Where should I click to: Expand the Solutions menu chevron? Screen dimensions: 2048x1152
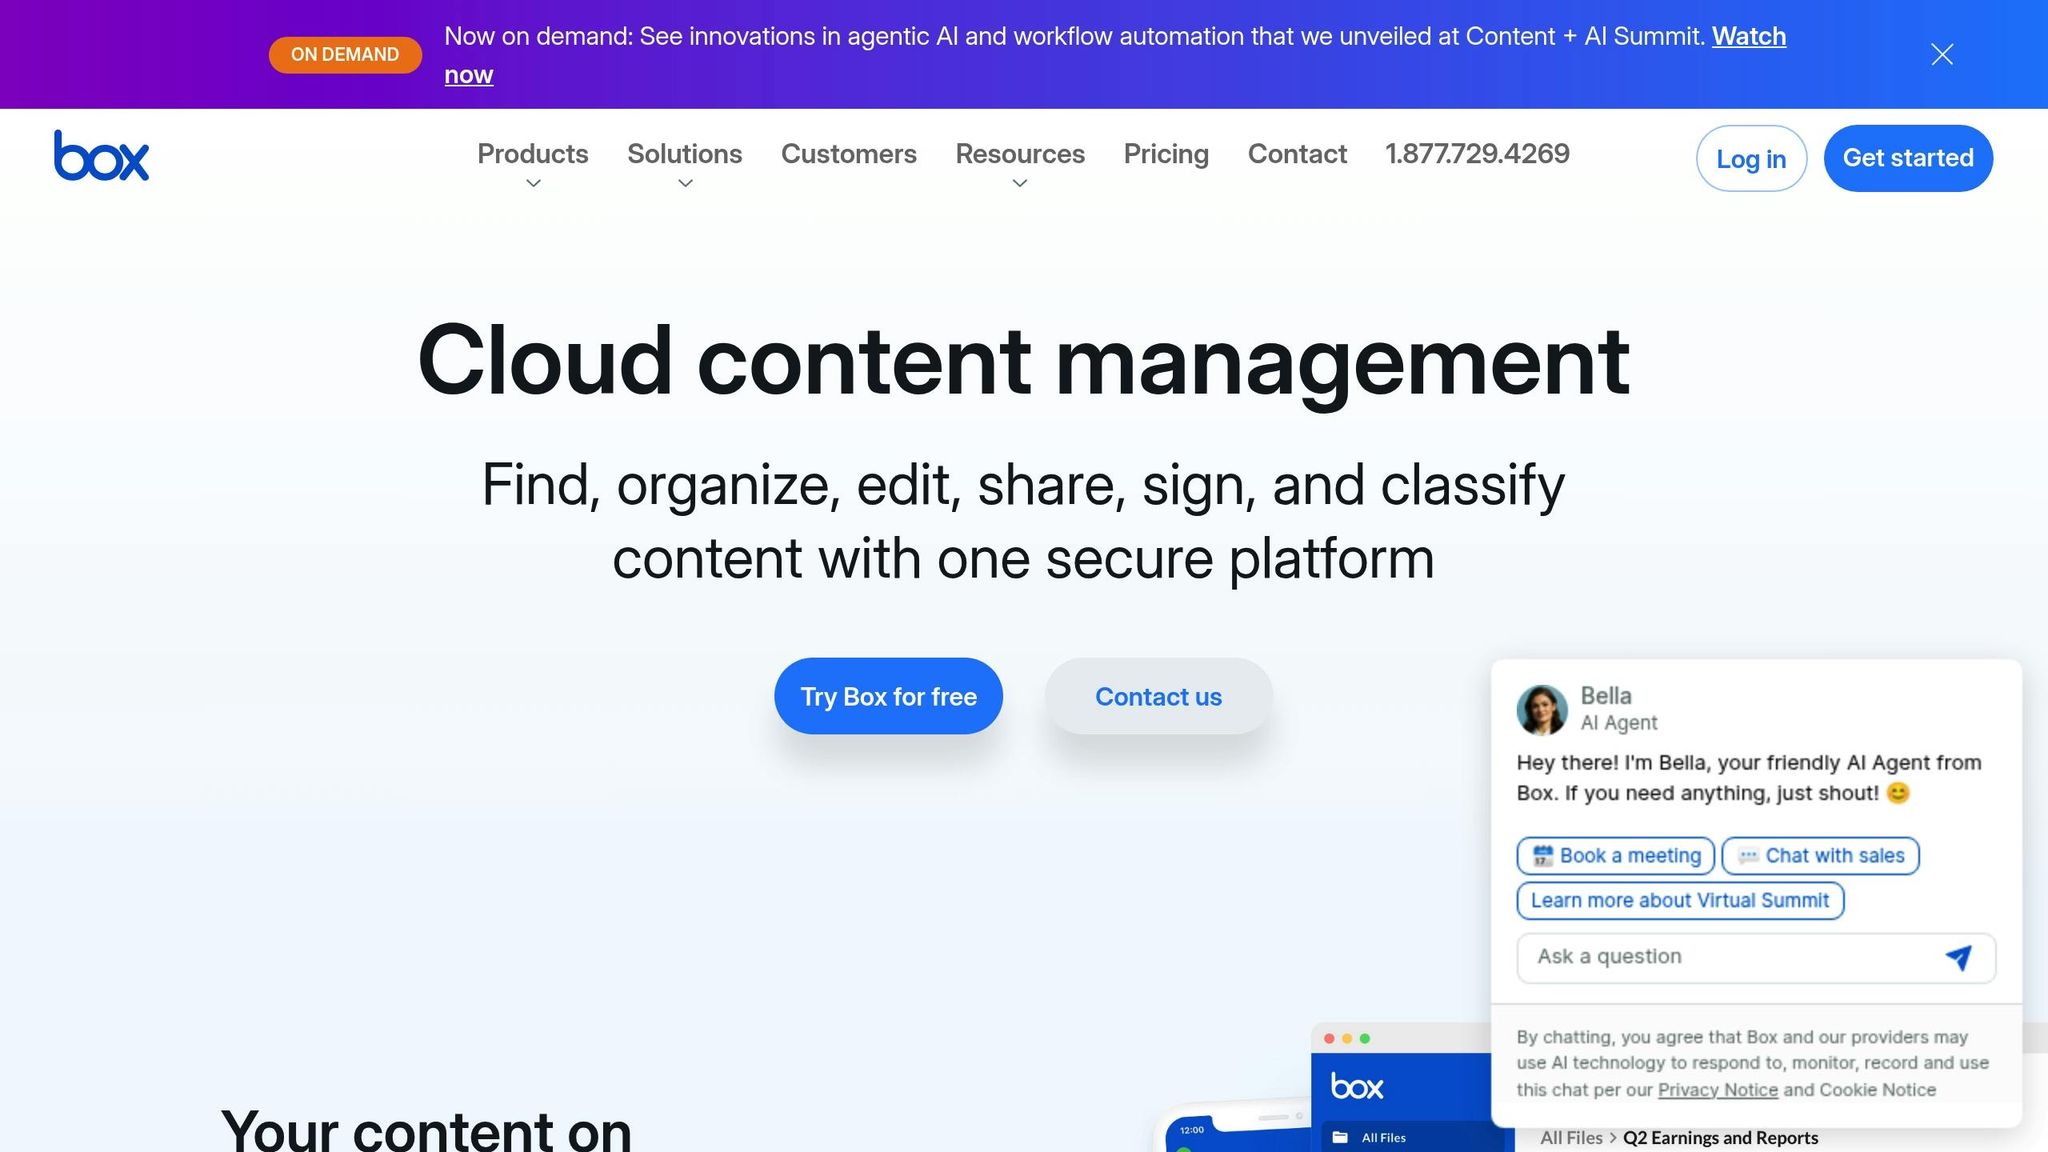tap(685, 183)
